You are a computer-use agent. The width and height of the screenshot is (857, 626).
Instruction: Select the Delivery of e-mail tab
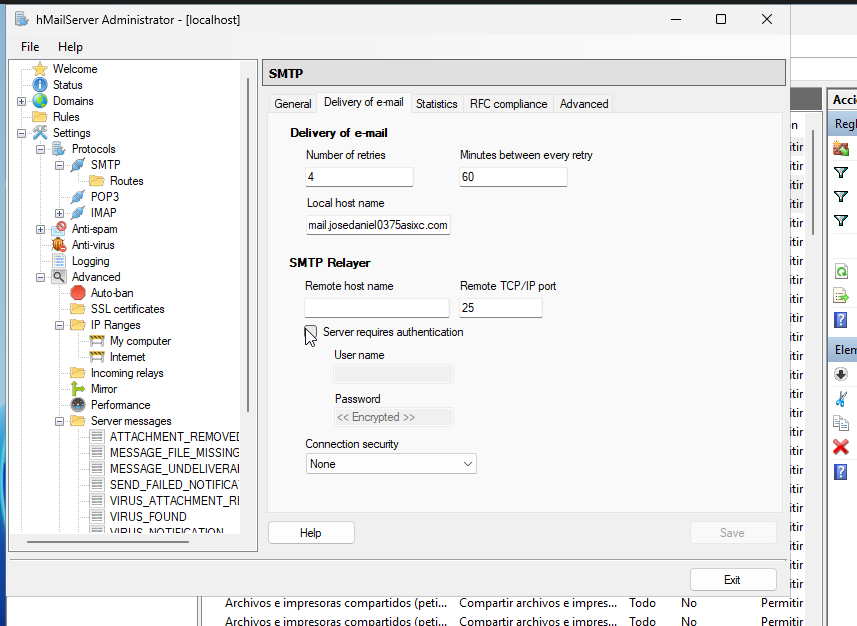point(363,102)
